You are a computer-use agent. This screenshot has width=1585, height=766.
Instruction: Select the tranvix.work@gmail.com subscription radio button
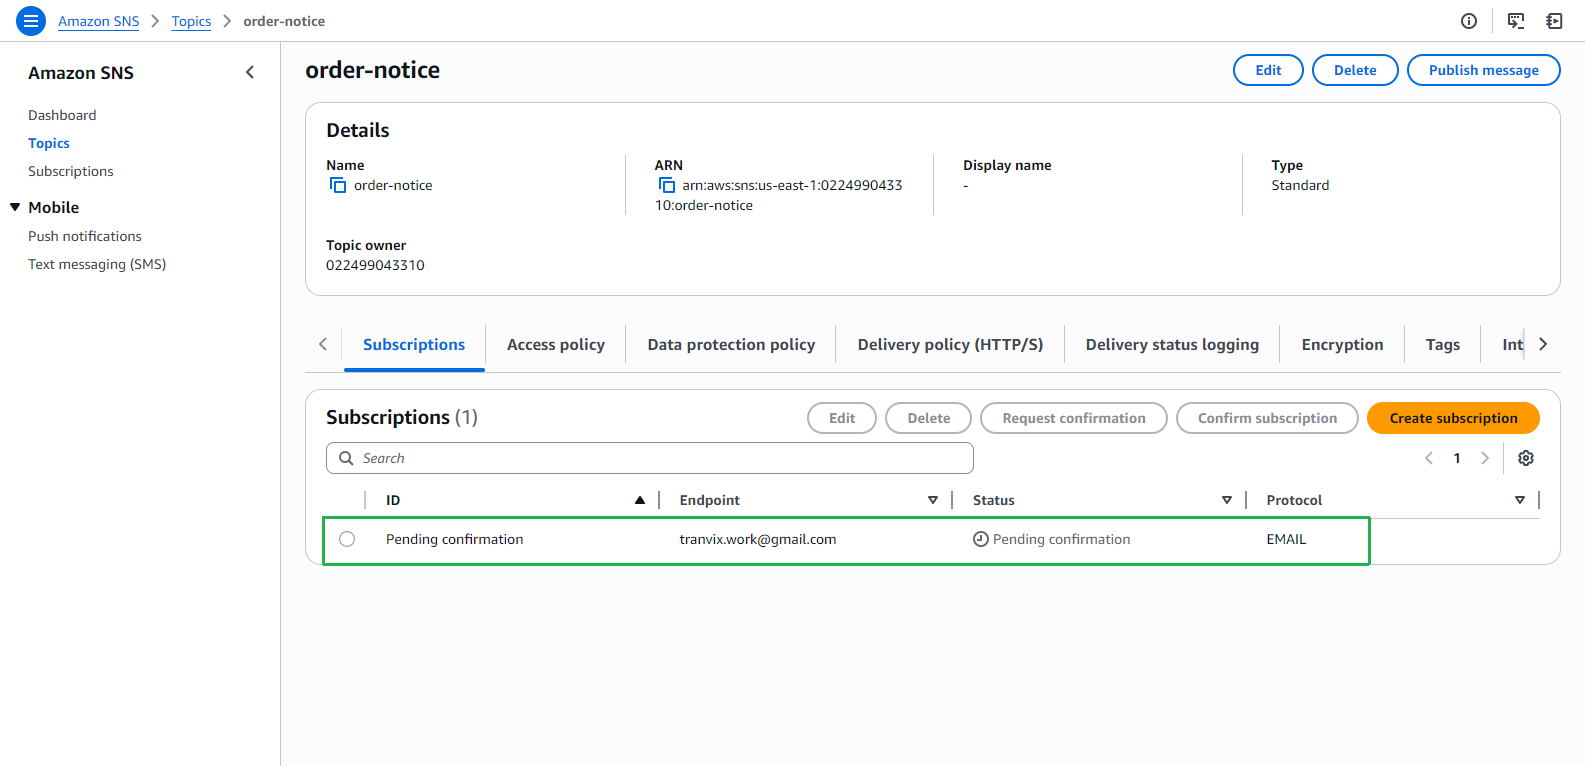click(x=347, y=539)
